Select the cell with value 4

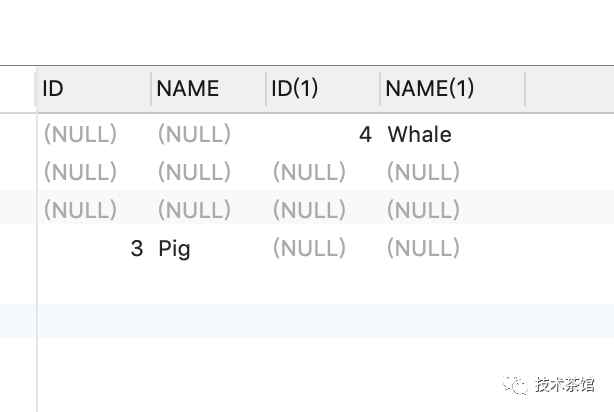point(365,134)
